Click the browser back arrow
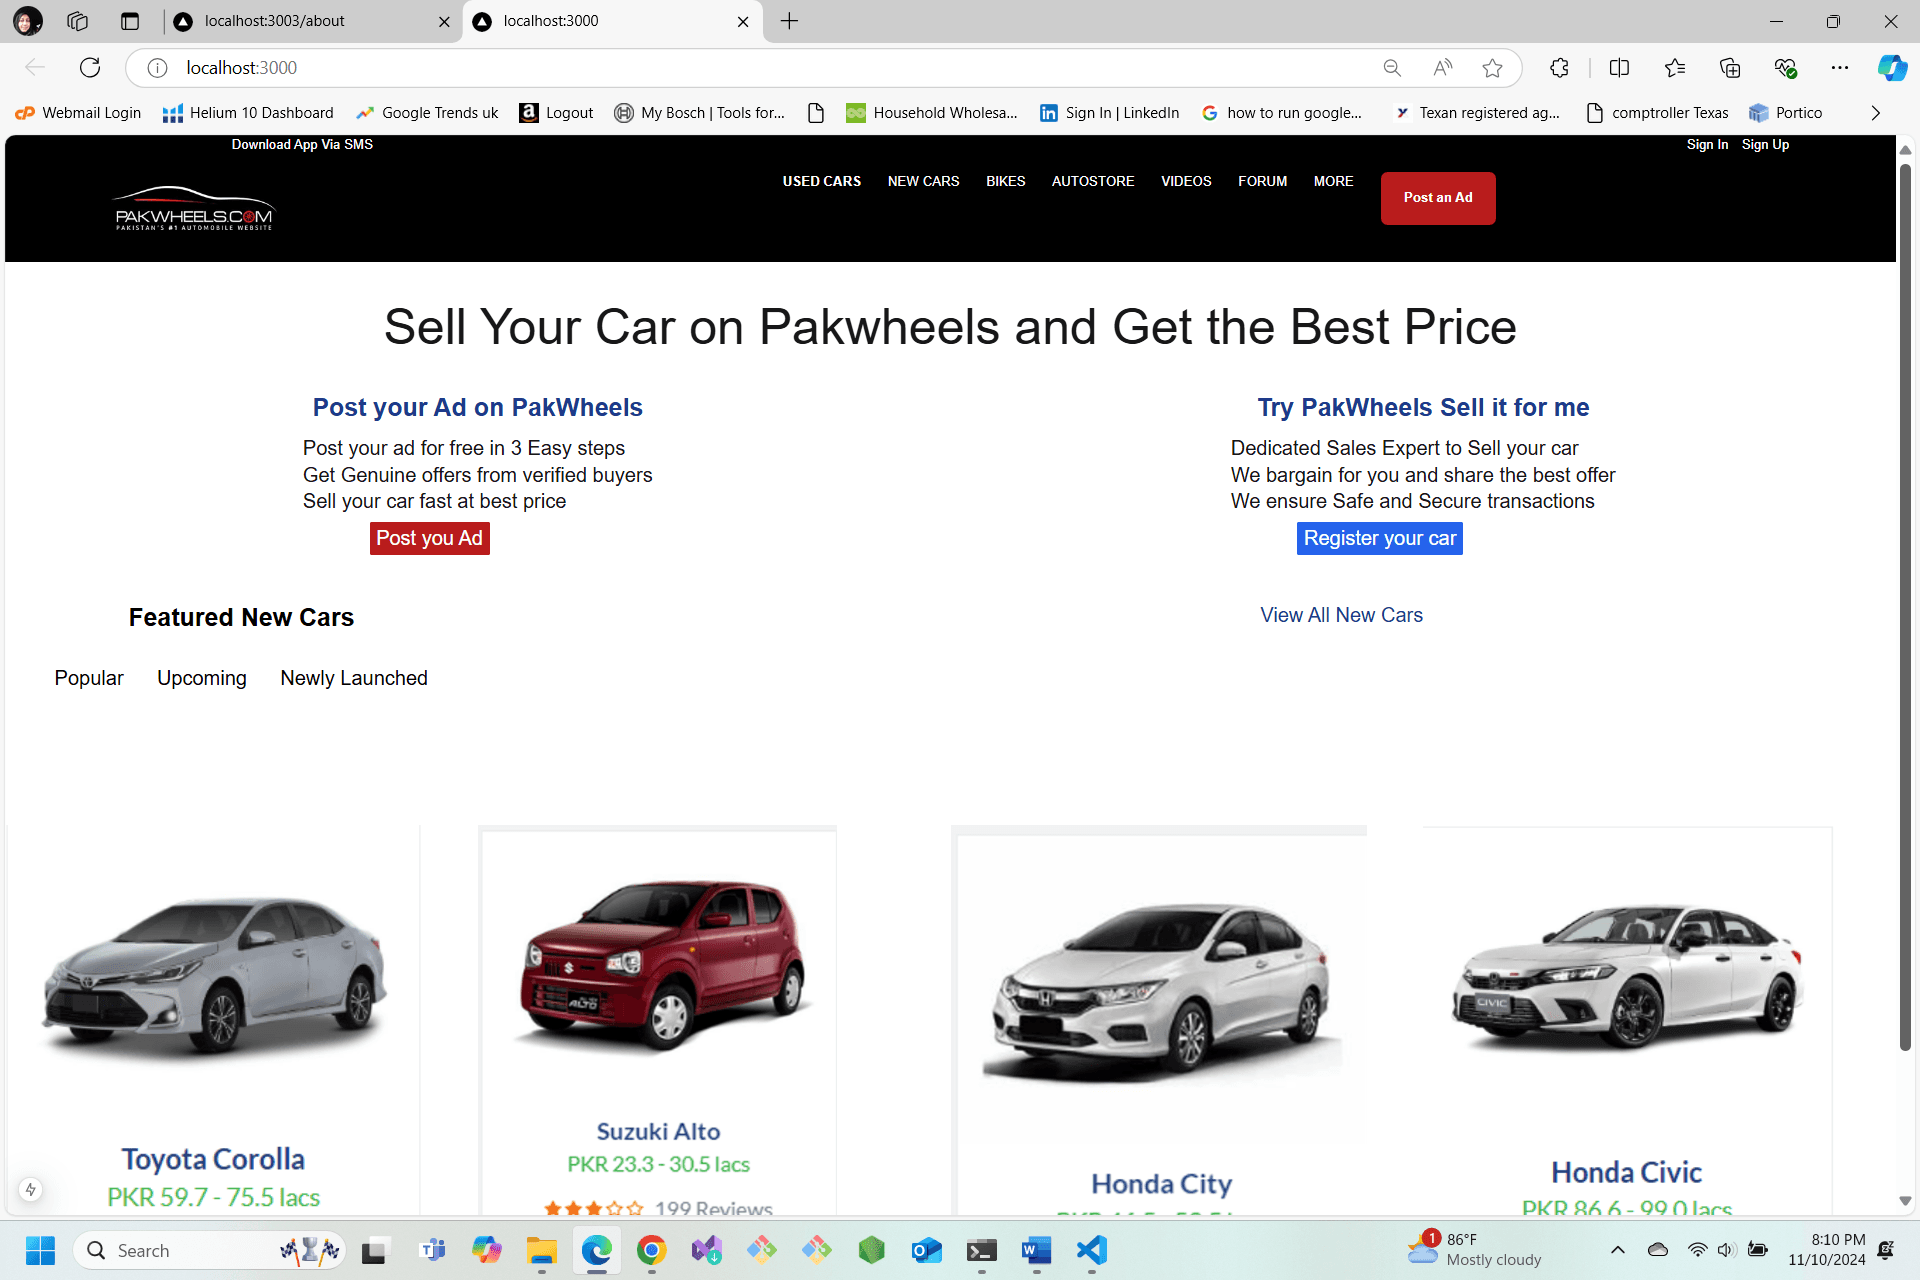Image resolution: width=1920 pixels, height=1280 pixels. coord(35,68)
